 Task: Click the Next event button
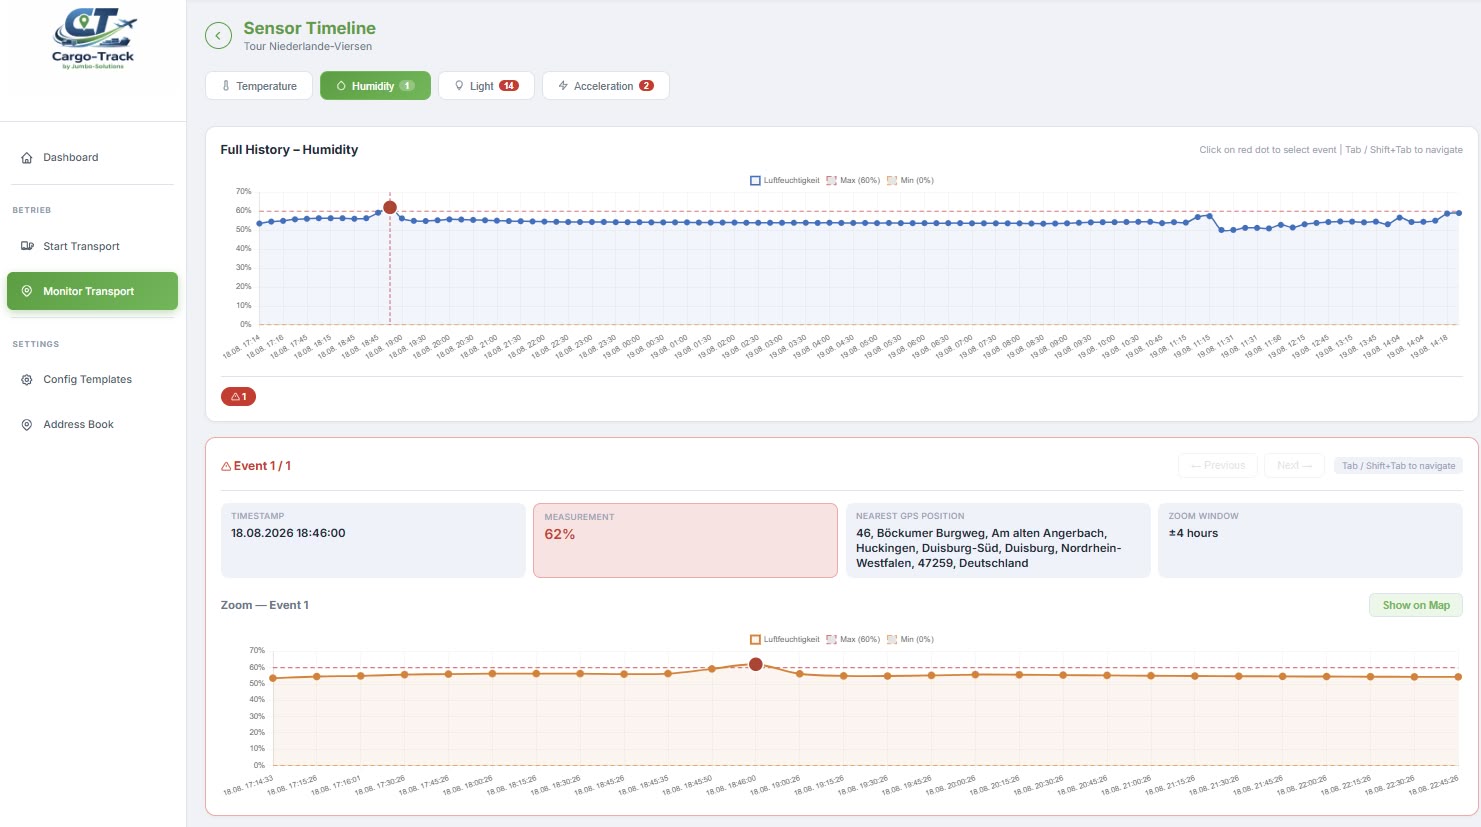pyautogui.click(x=1294, y=465)
